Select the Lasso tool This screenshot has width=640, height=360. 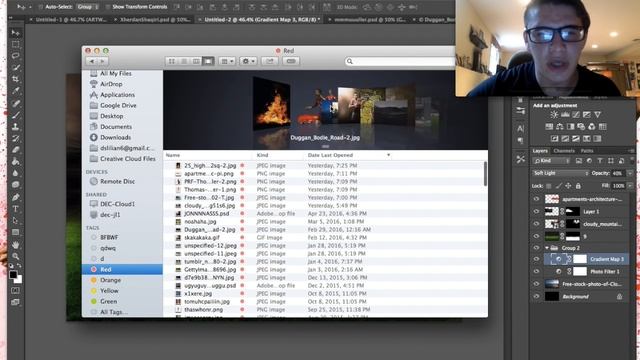click(x=16, y=56)
